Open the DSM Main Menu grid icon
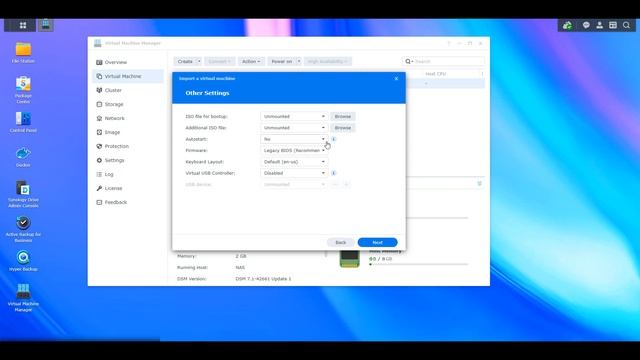Viewport: 640px width, 360px height. (23, 25)
